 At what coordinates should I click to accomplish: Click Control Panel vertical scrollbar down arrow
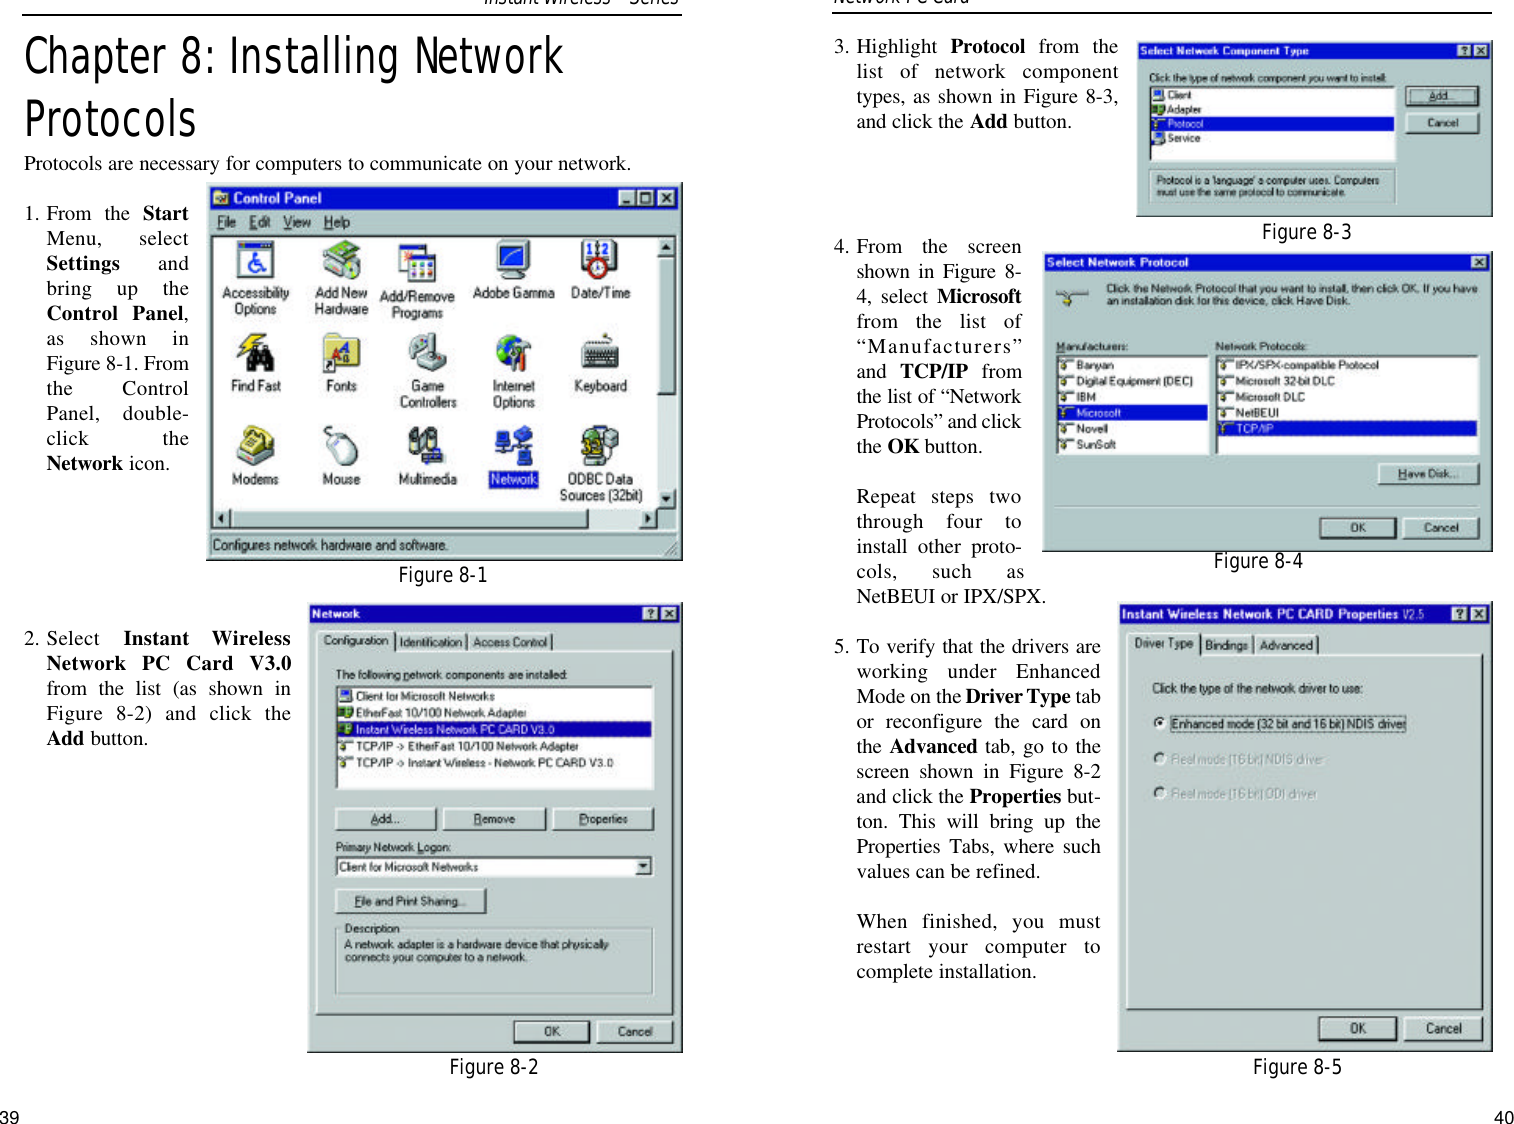coord(667,498)
